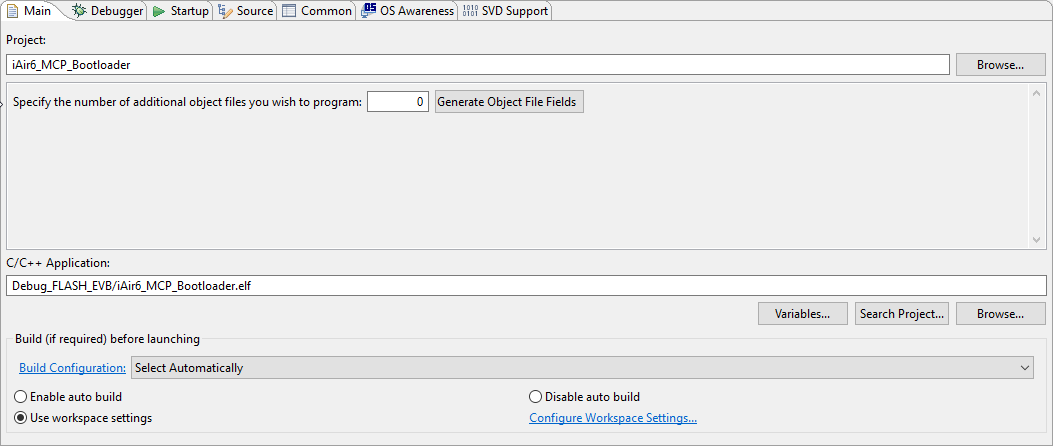Click the Startup tab green arrow icon
1053x446 pixels.
point(159,11)
